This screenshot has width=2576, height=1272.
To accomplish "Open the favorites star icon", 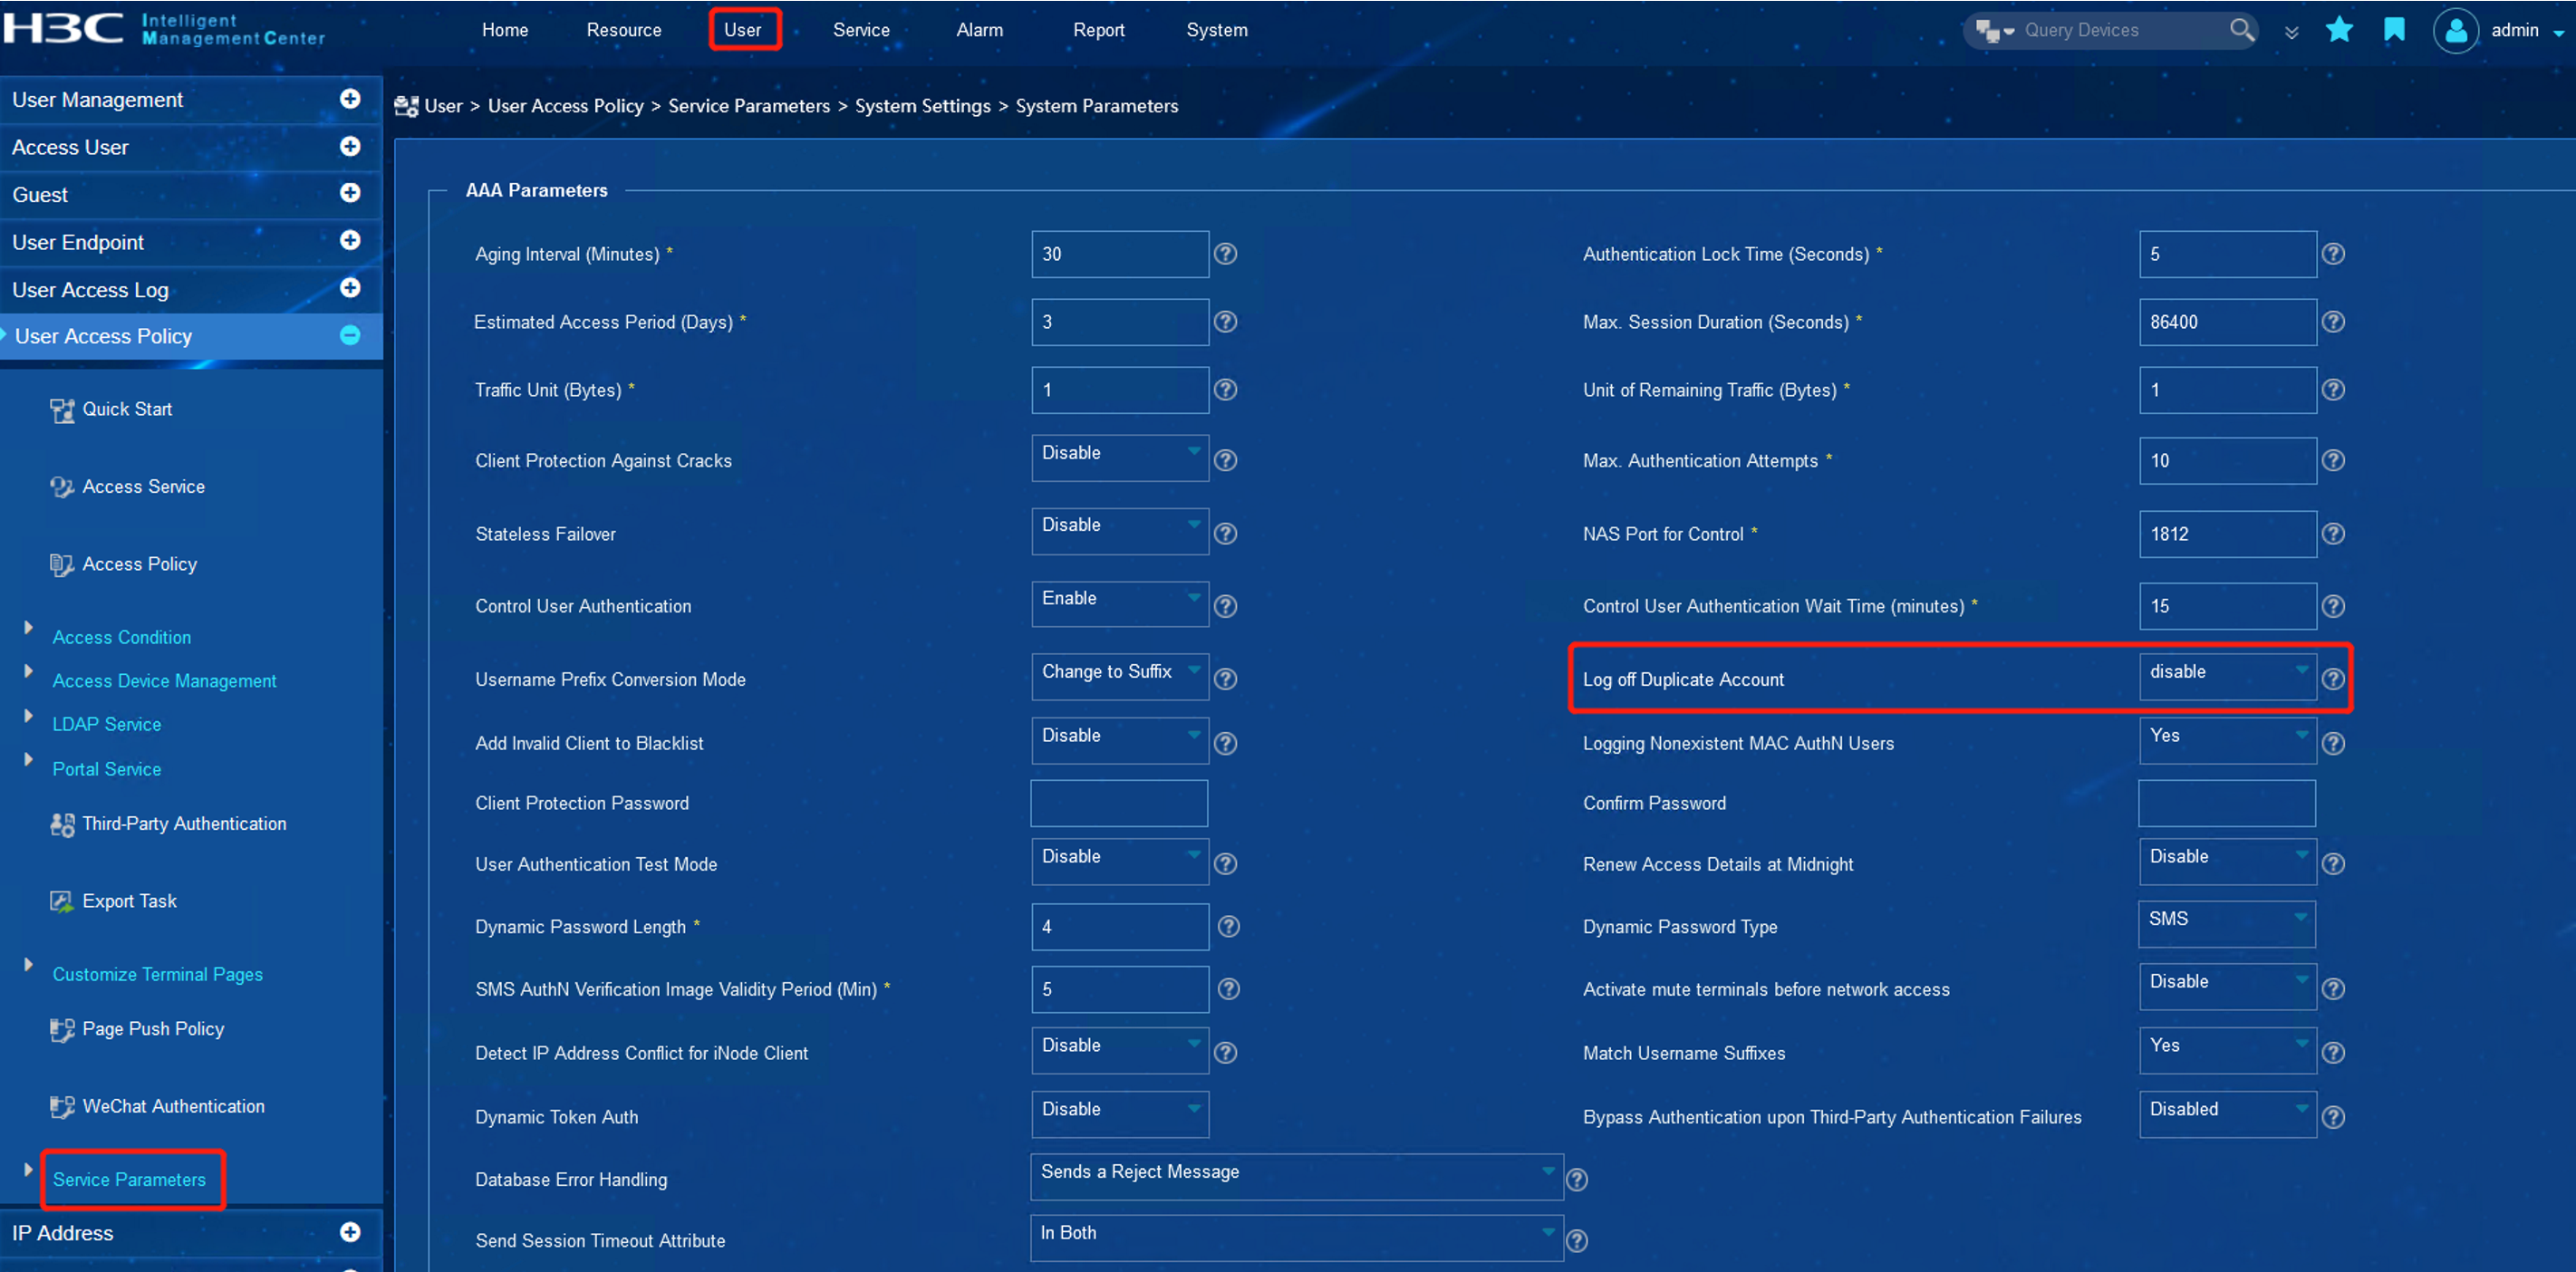I will coord(2339,30).
